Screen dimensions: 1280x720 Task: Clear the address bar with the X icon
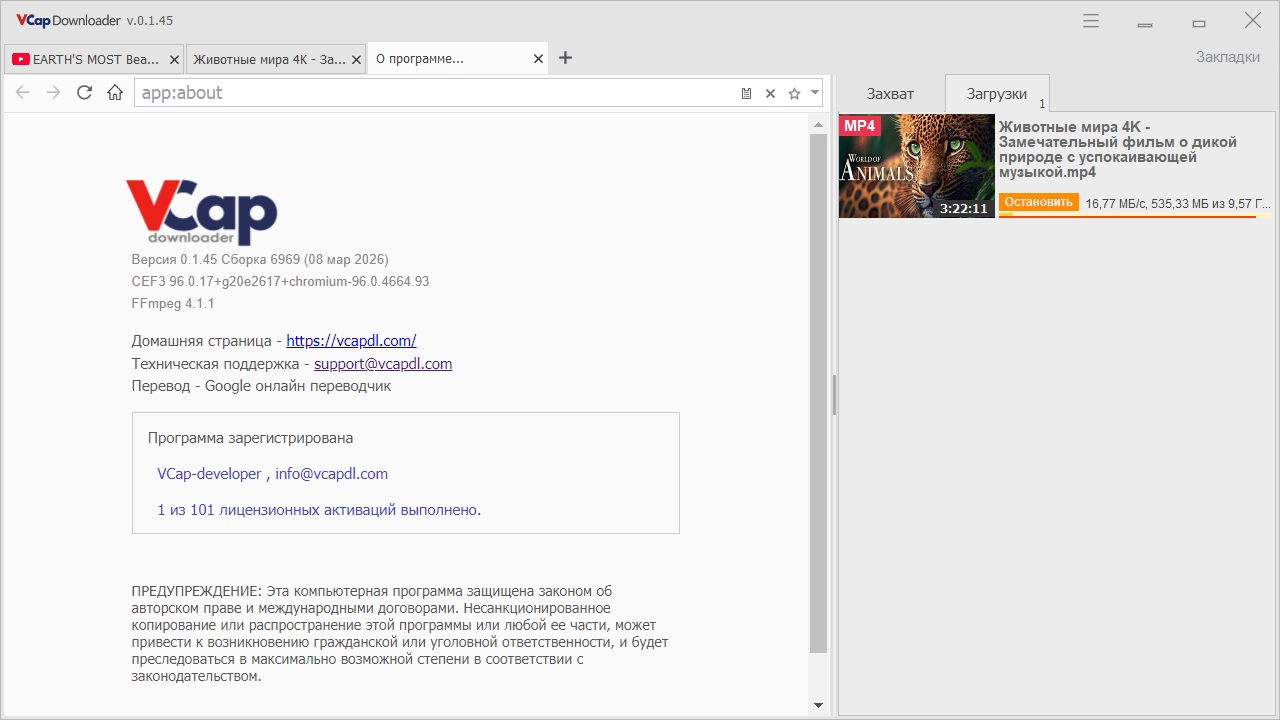pyautogui.click(x=770, y=93)
